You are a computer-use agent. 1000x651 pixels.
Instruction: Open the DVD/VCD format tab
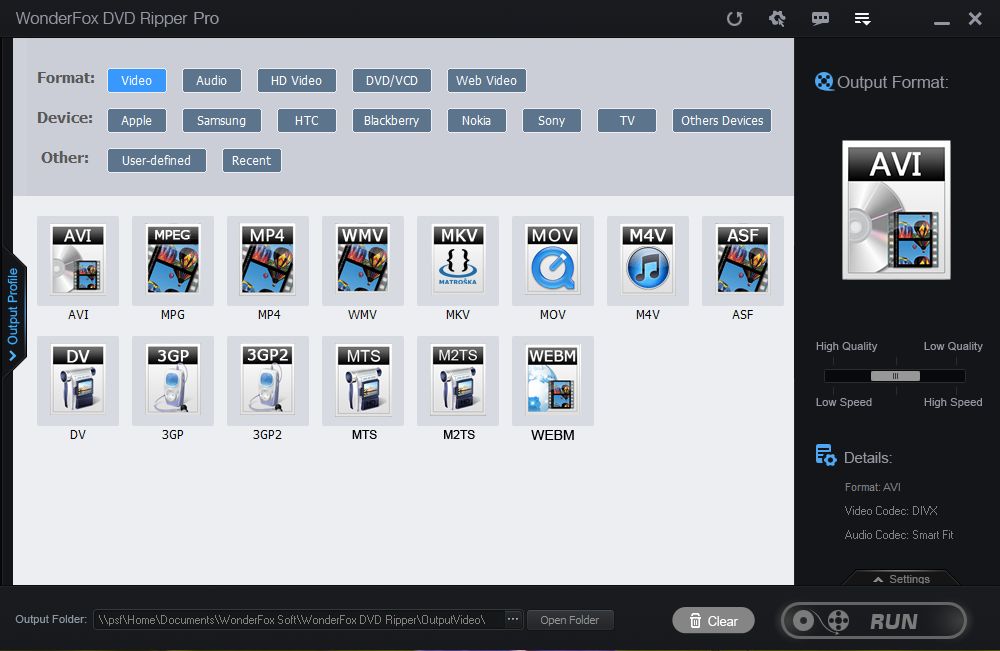point(392,80)
